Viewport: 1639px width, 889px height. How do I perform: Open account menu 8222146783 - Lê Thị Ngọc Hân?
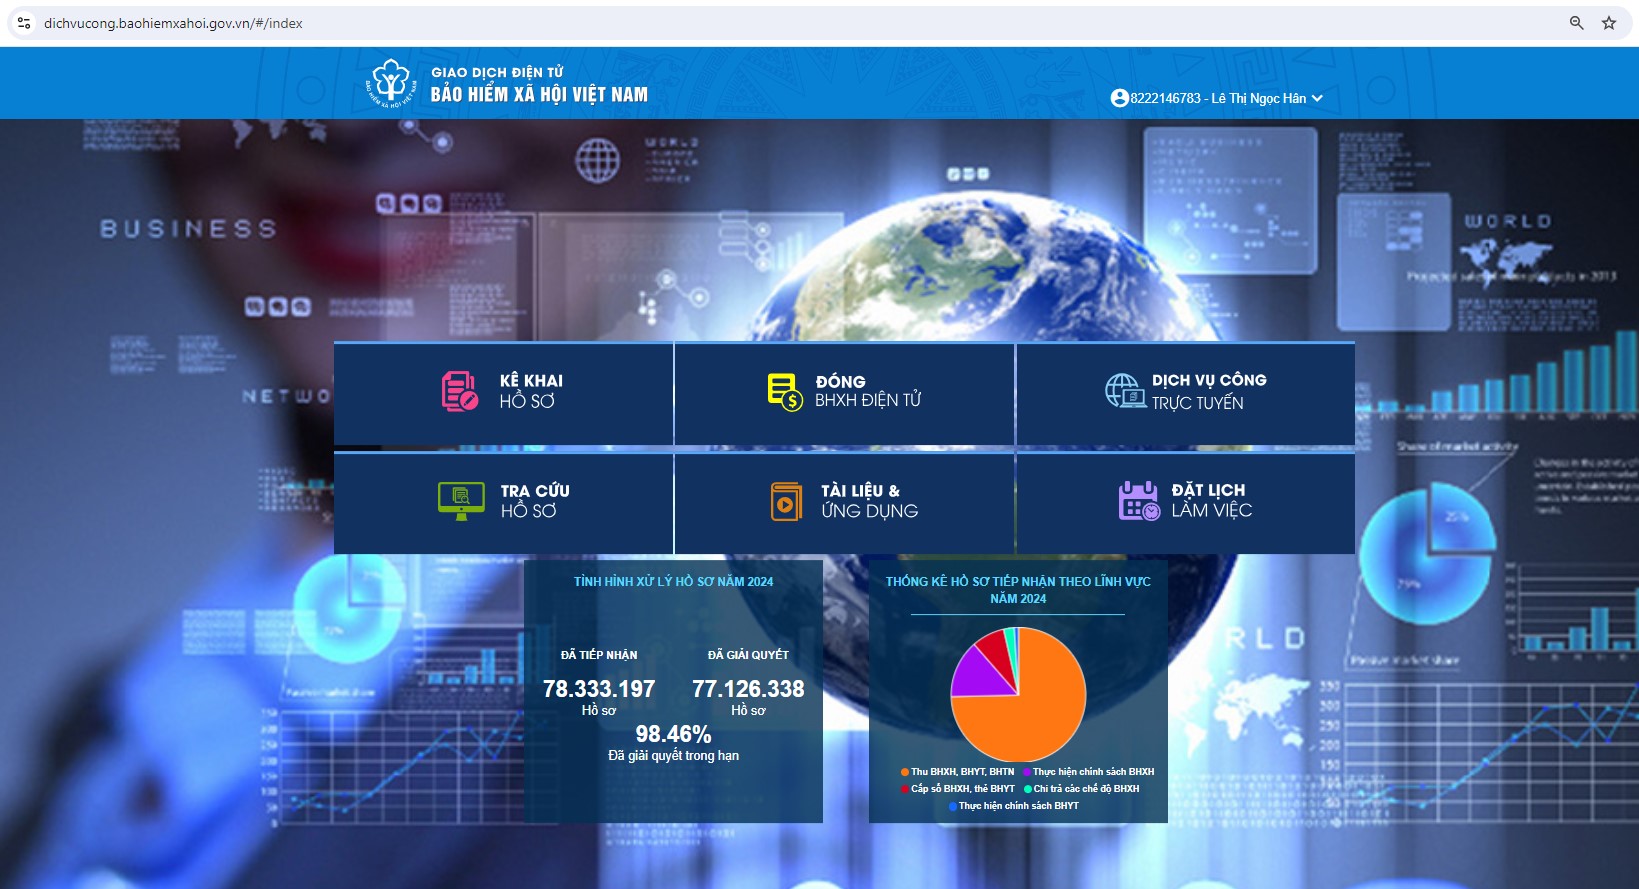(1217, 98)
